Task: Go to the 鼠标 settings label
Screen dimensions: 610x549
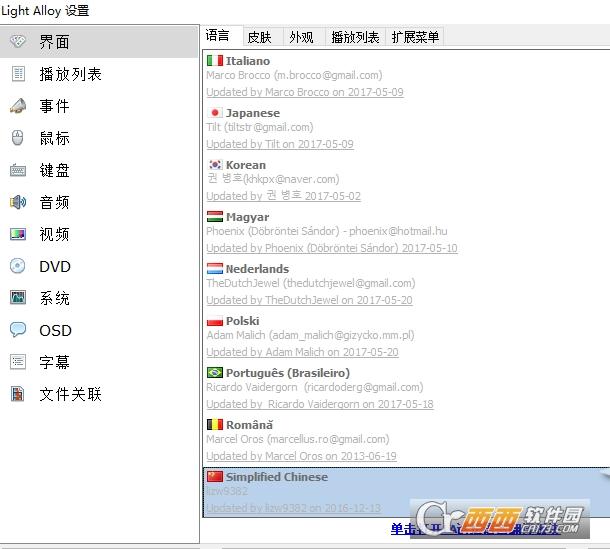Action: click(x=54, y=138)
